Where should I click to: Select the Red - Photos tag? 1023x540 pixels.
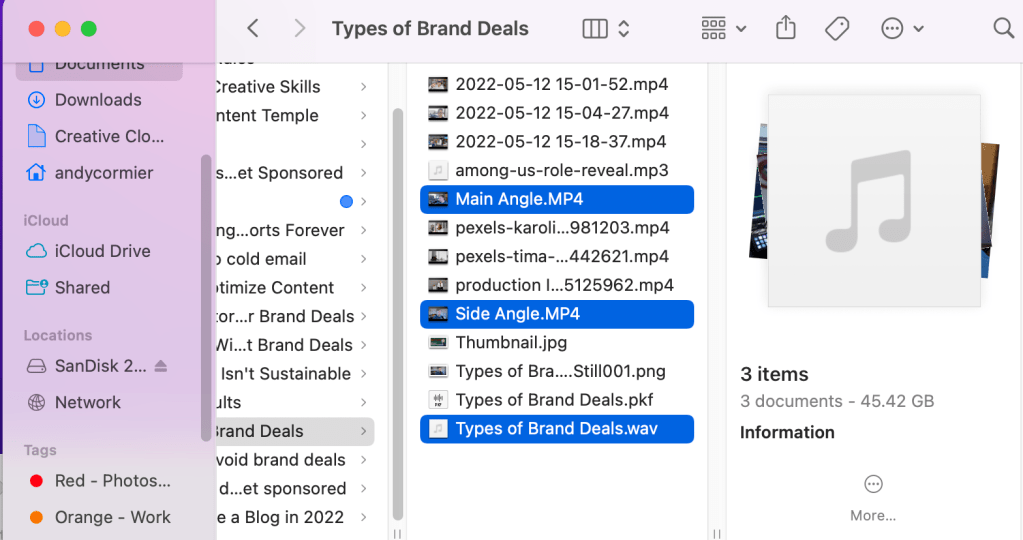click(112, 481)
